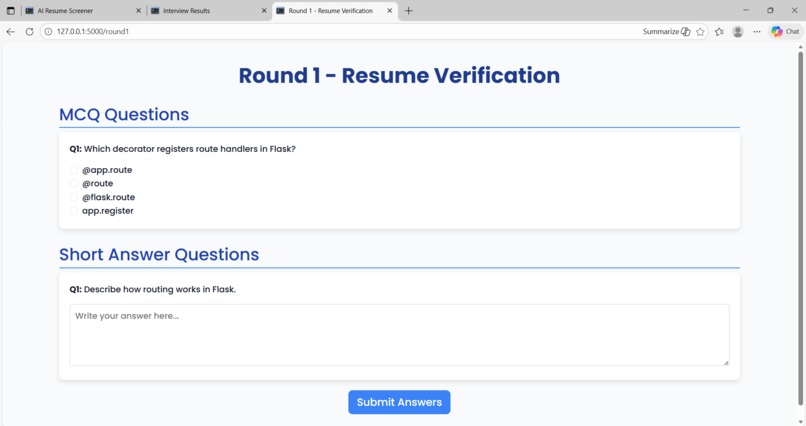Click the MCQ Questions heading

point(124,115)
